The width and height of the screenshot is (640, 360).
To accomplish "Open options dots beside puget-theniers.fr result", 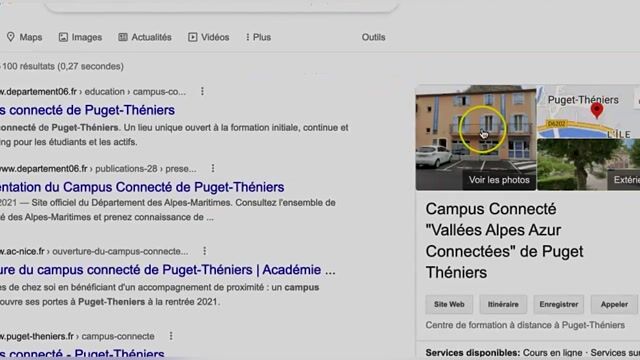I will [171, 336].
